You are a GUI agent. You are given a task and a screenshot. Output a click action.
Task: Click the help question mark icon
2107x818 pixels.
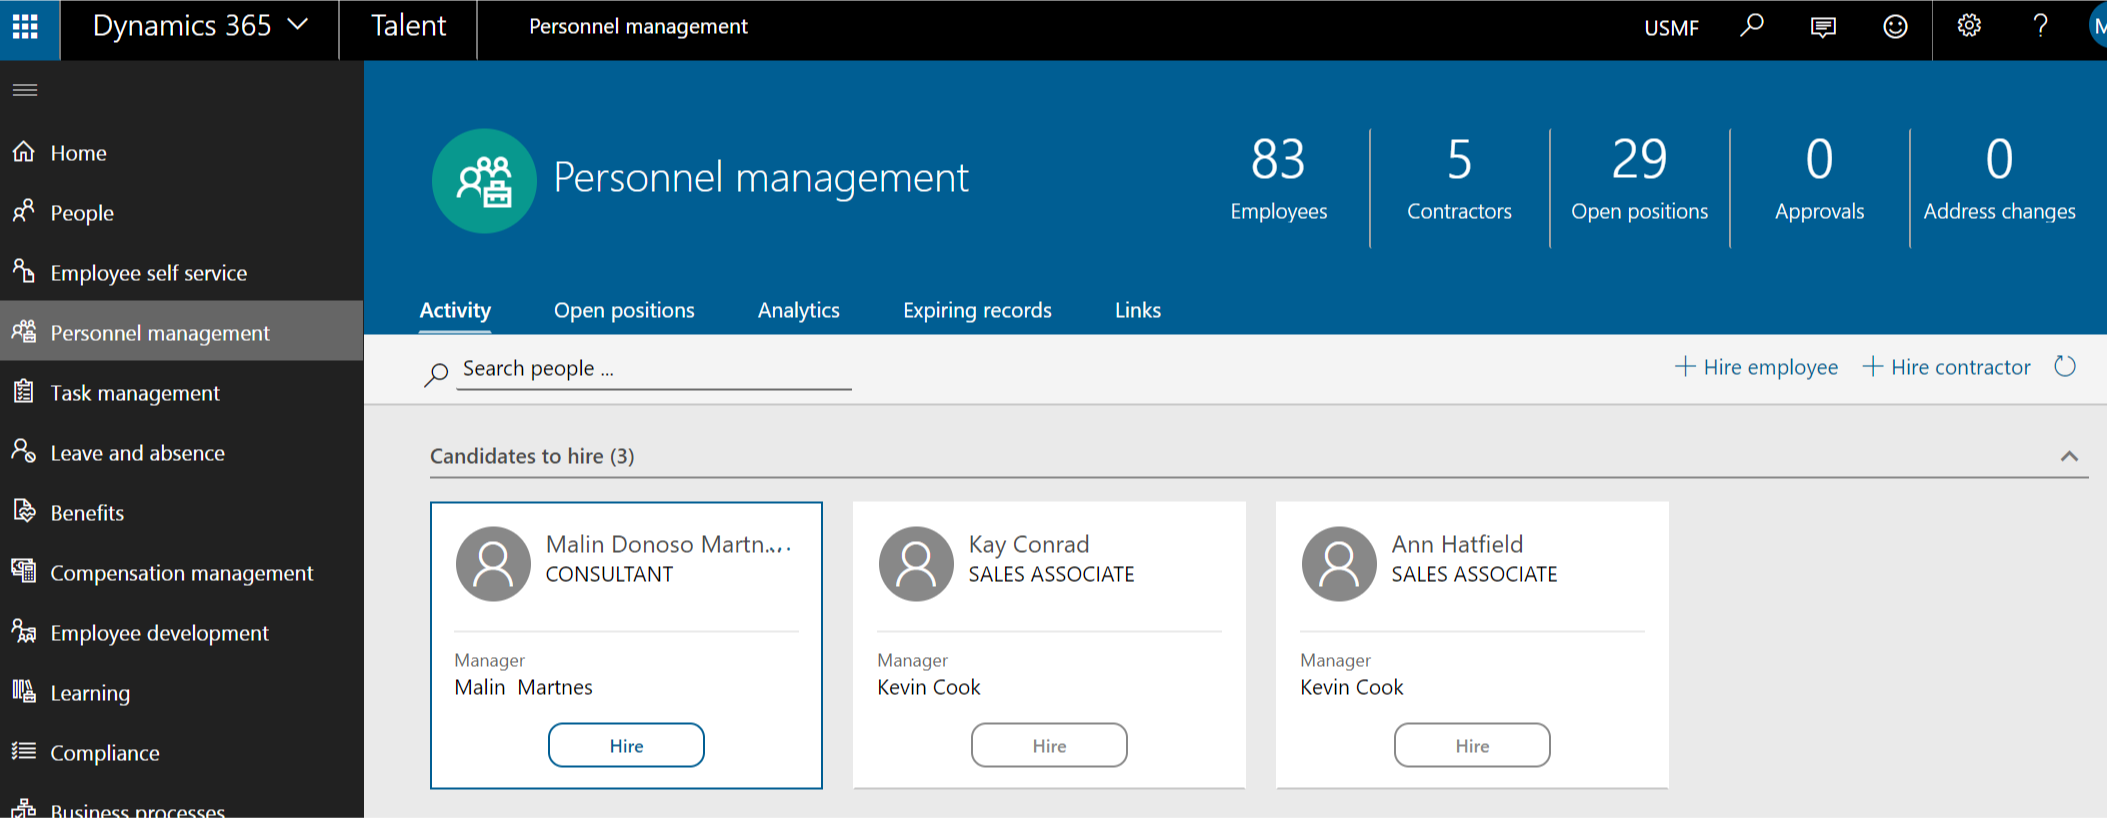click(x=2040, y=26)
